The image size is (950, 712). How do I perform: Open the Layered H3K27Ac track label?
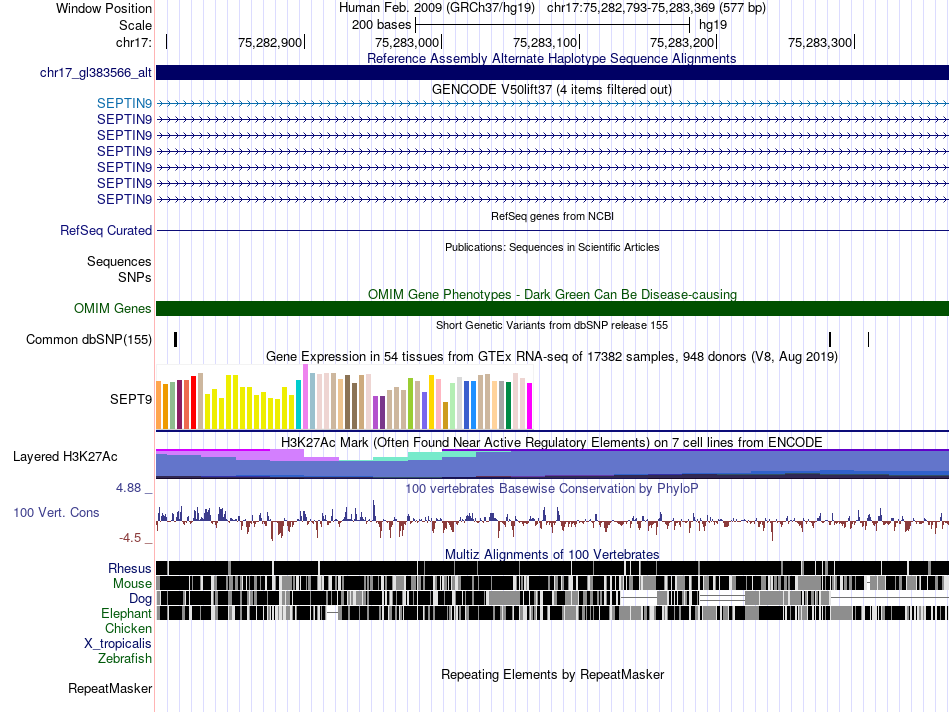pos(65,457)
